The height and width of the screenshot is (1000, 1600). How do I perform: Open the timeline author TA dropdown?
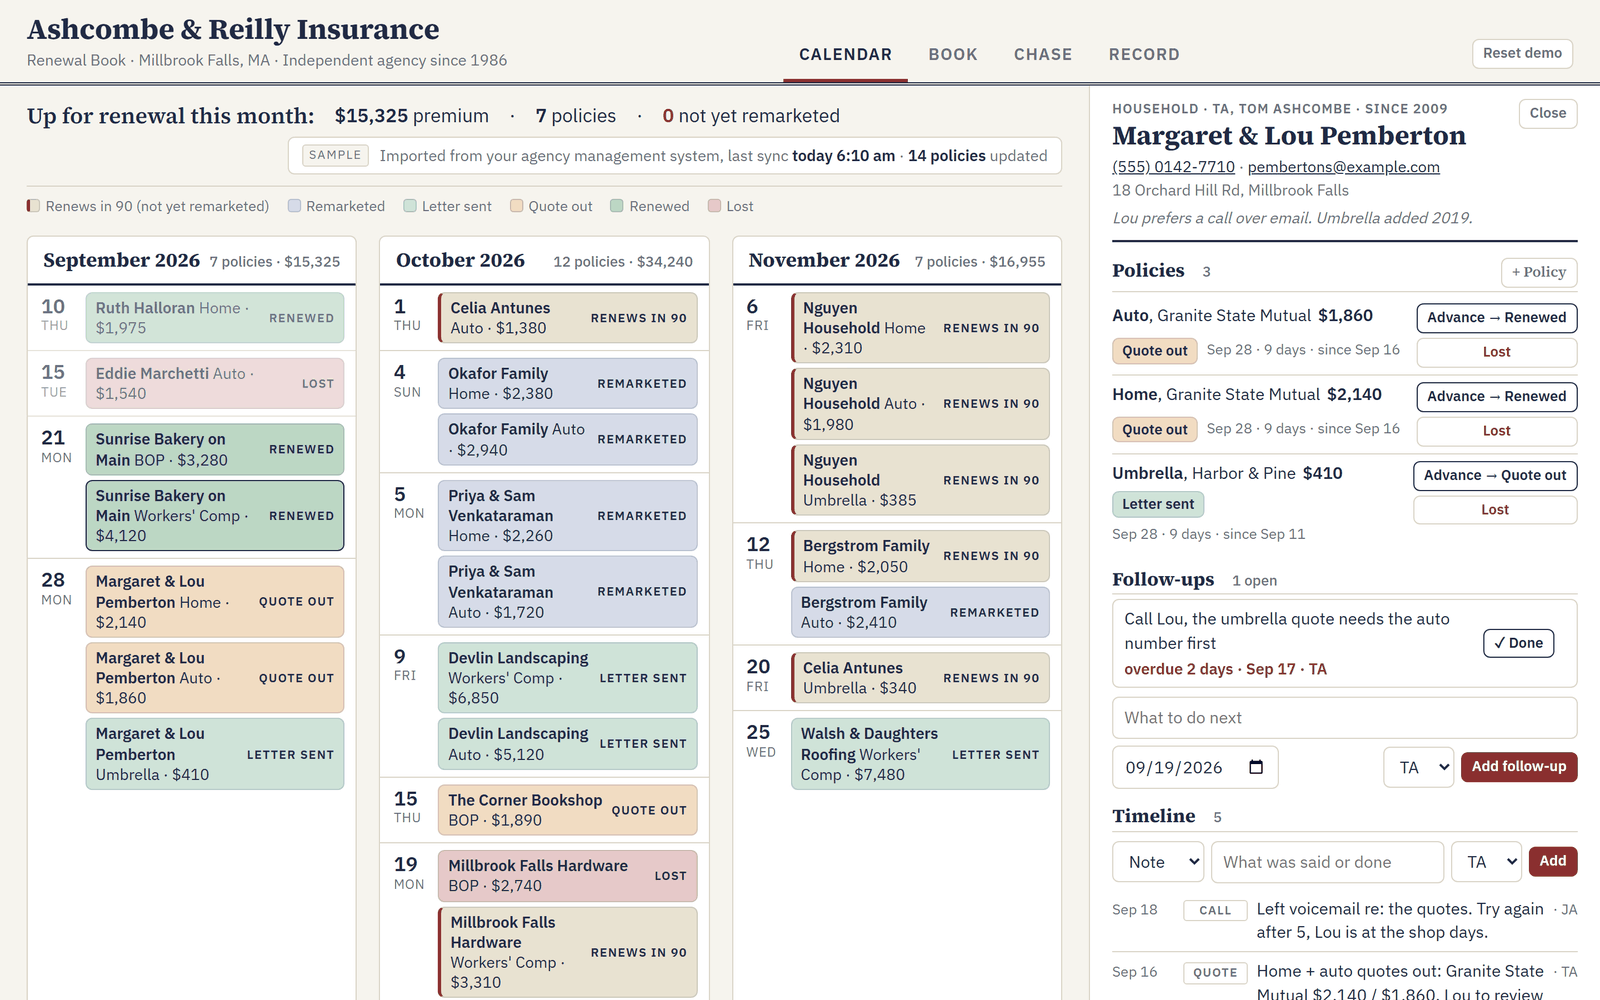click(x=1486, y=862)
